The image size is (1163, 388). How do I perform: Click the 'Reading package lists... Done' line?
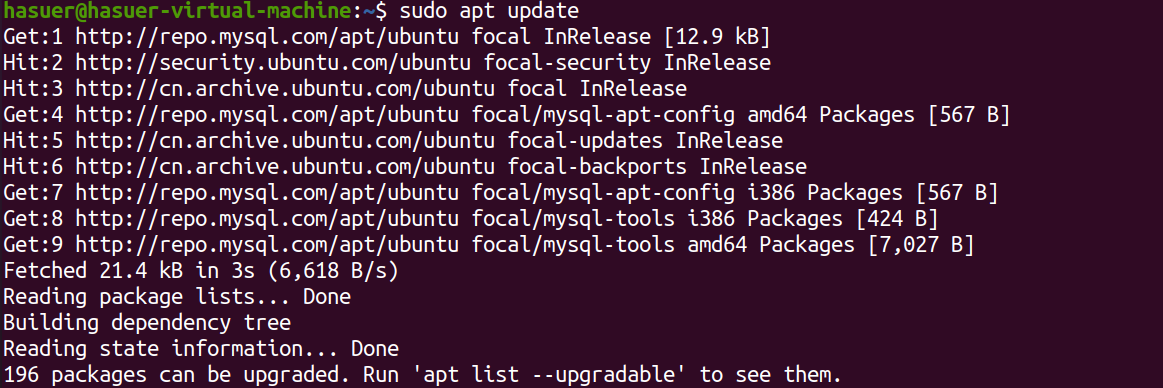[x=177, y=297]
